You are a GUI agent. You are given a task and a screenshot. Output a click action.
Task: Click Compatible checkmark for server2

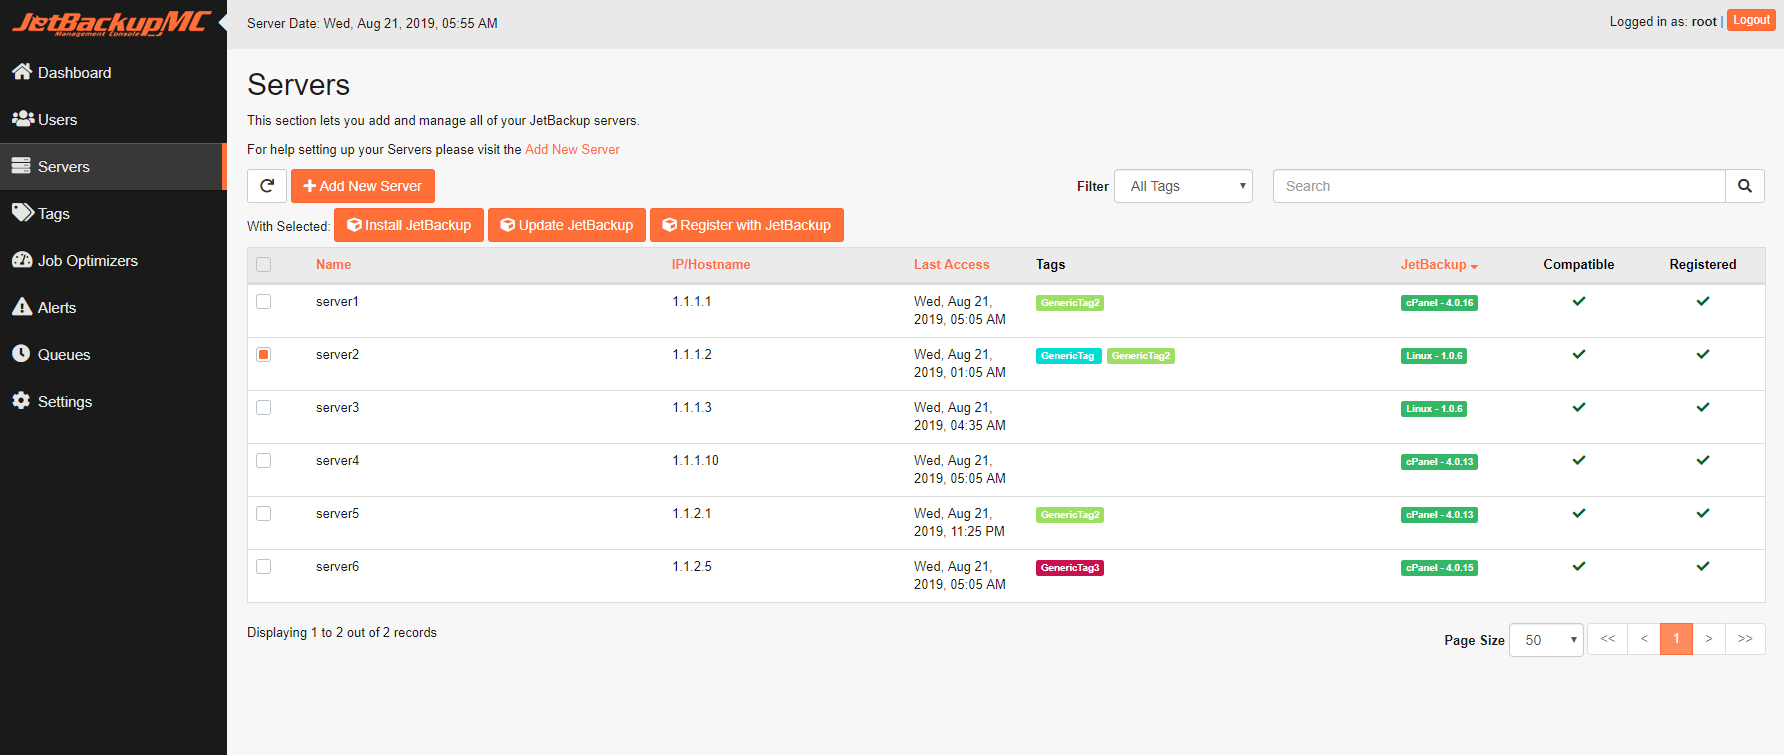(x=1579, y=354)
